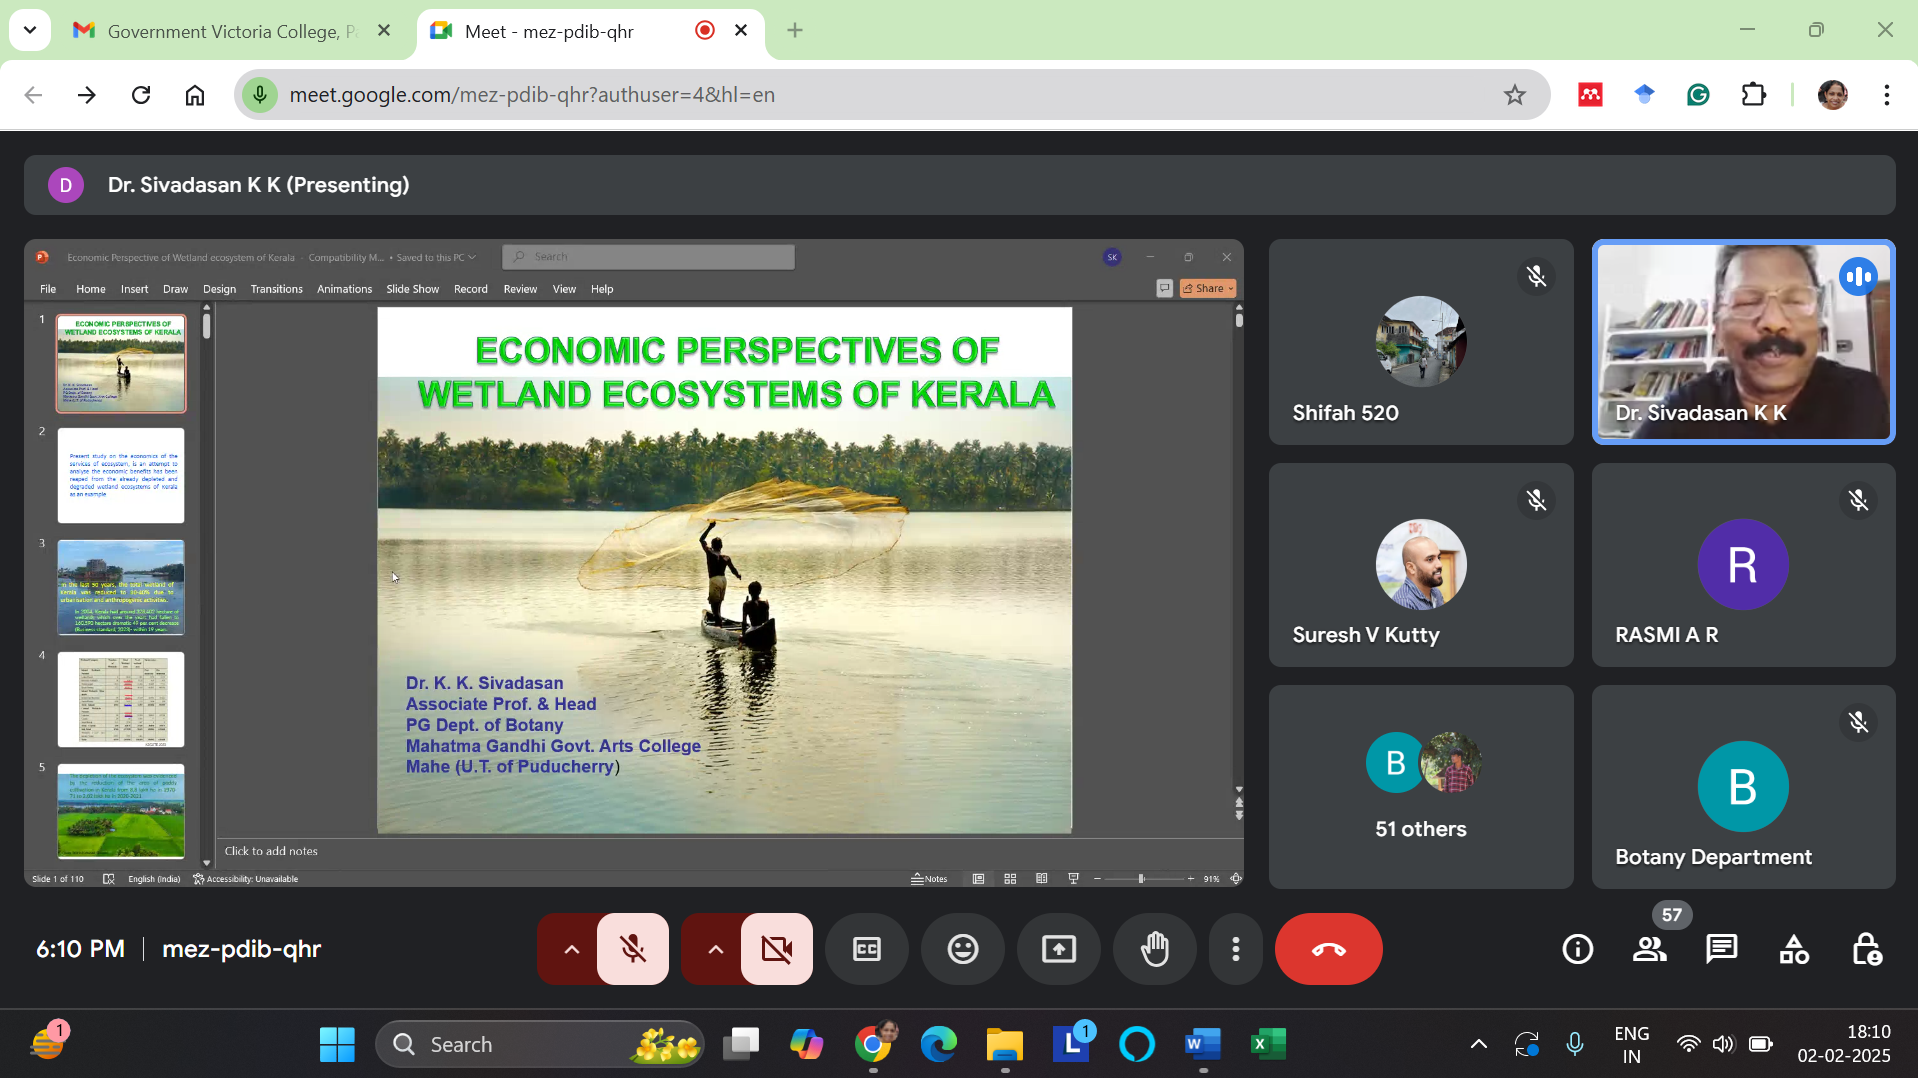Click the red Leave call button
This screenshot has height=1078, width=1918.
[x=1328, y=949]
